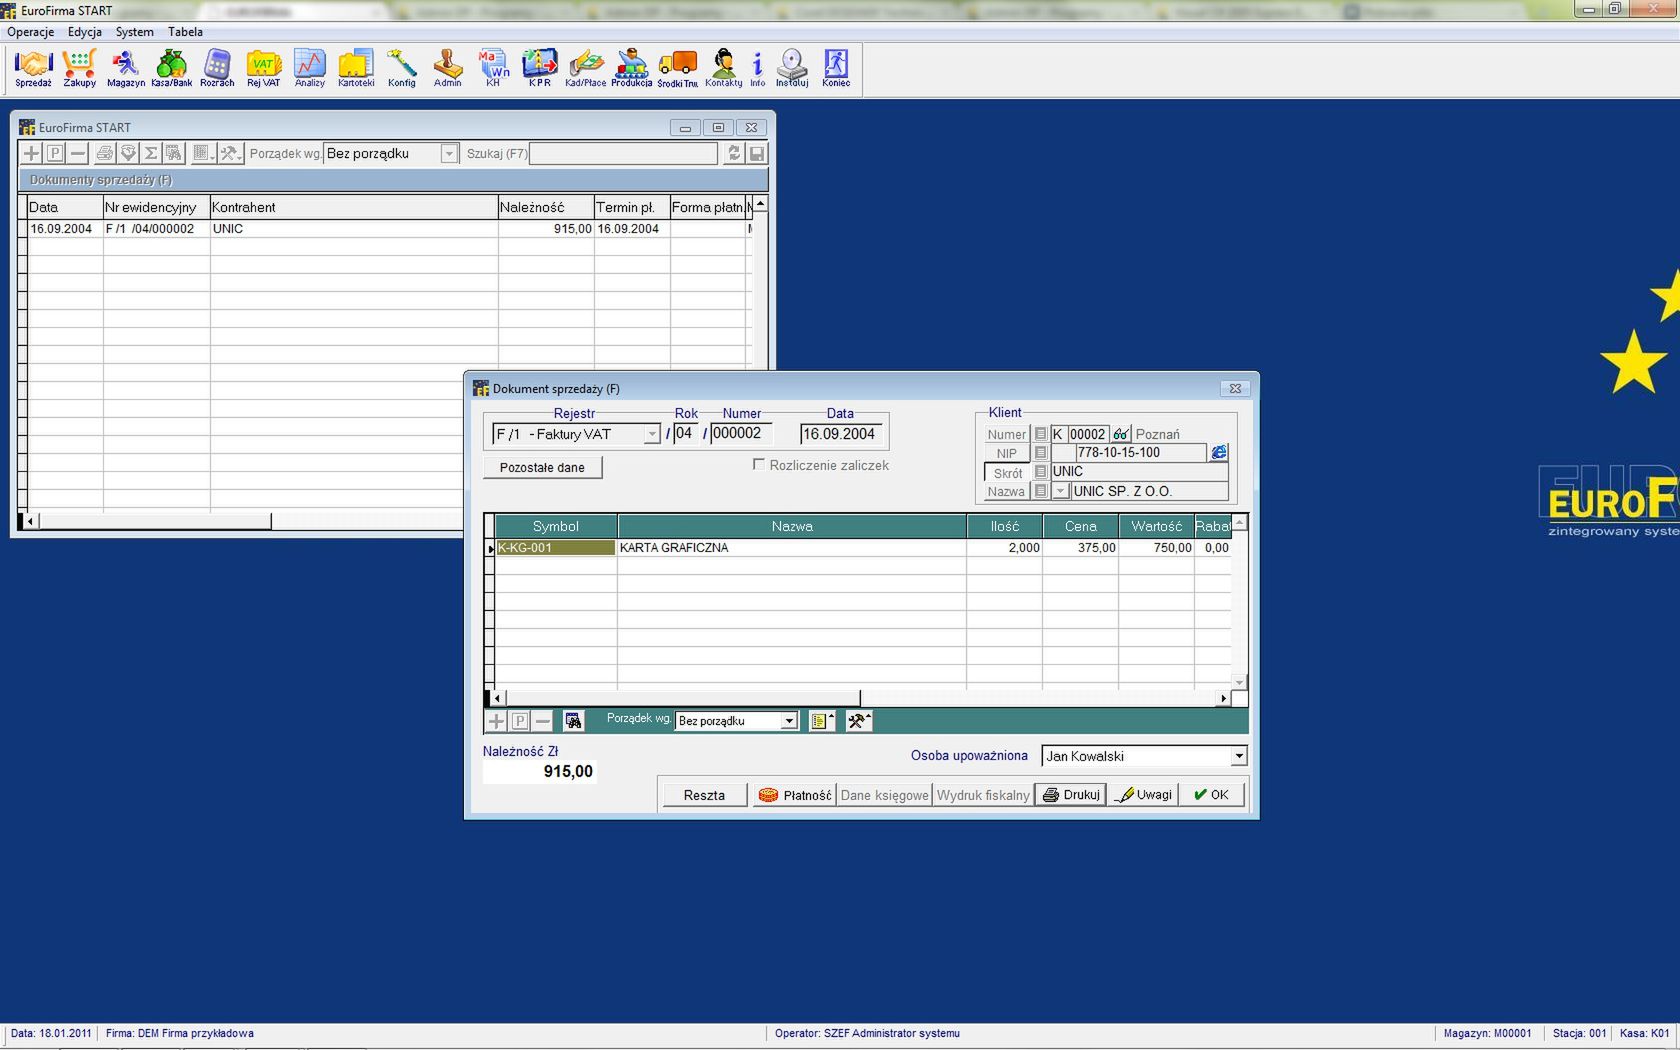Image resolution: width=1680 pixels, height=1050 pixels.
Task: Open the Kontakty contacts icon
Action: click(x=724, y=68)
